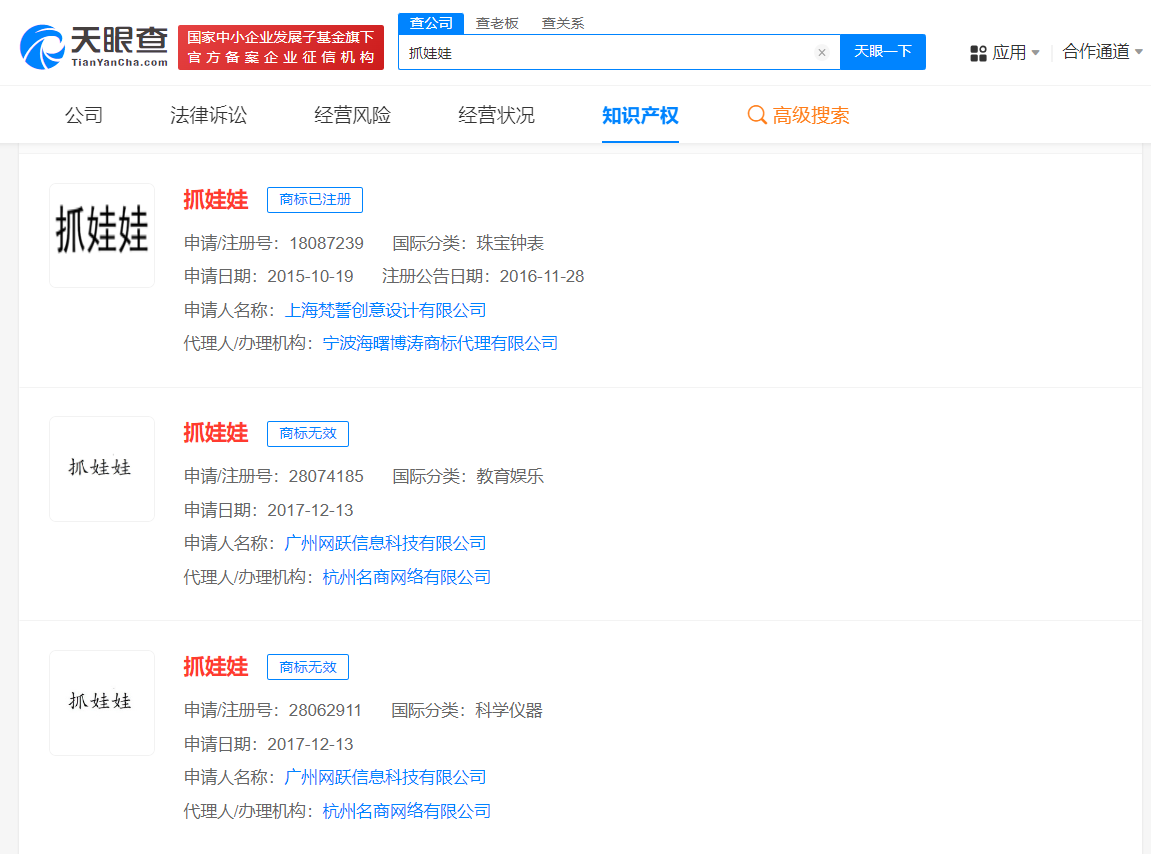Open agency 宁波海曙博涛商标代理有限公司 link
The image size is (1151, 854).
[x=440, y=343]
